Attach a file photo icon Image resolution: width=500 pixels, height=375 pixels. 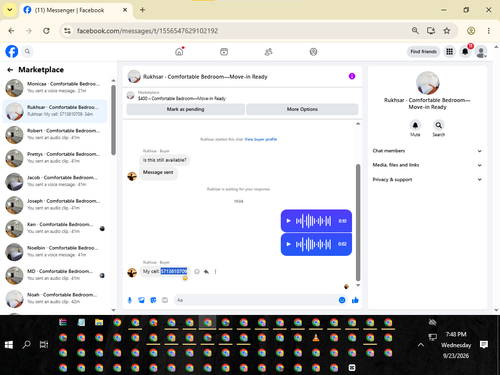(x=142, y=300)
